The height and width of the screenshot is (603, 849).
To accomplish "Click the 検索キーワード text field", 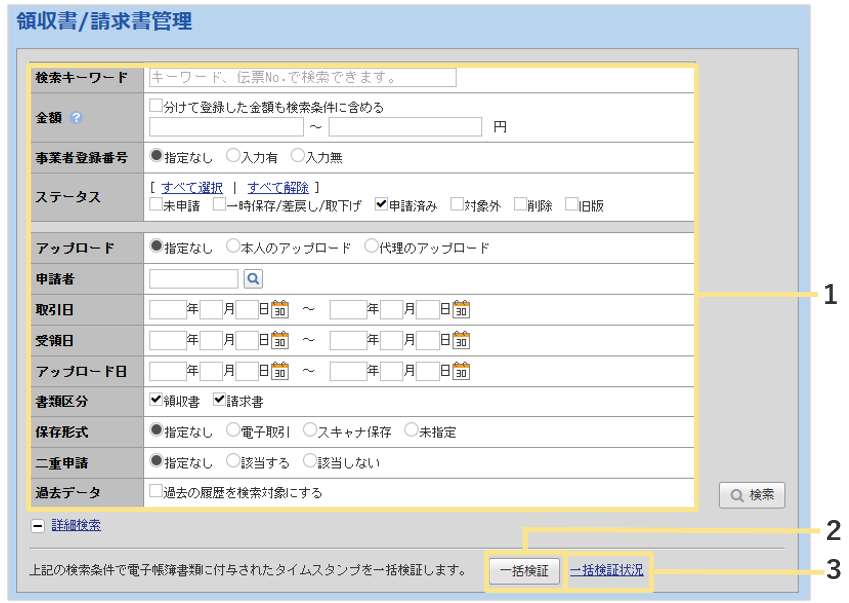I will (x=302, y=77).
